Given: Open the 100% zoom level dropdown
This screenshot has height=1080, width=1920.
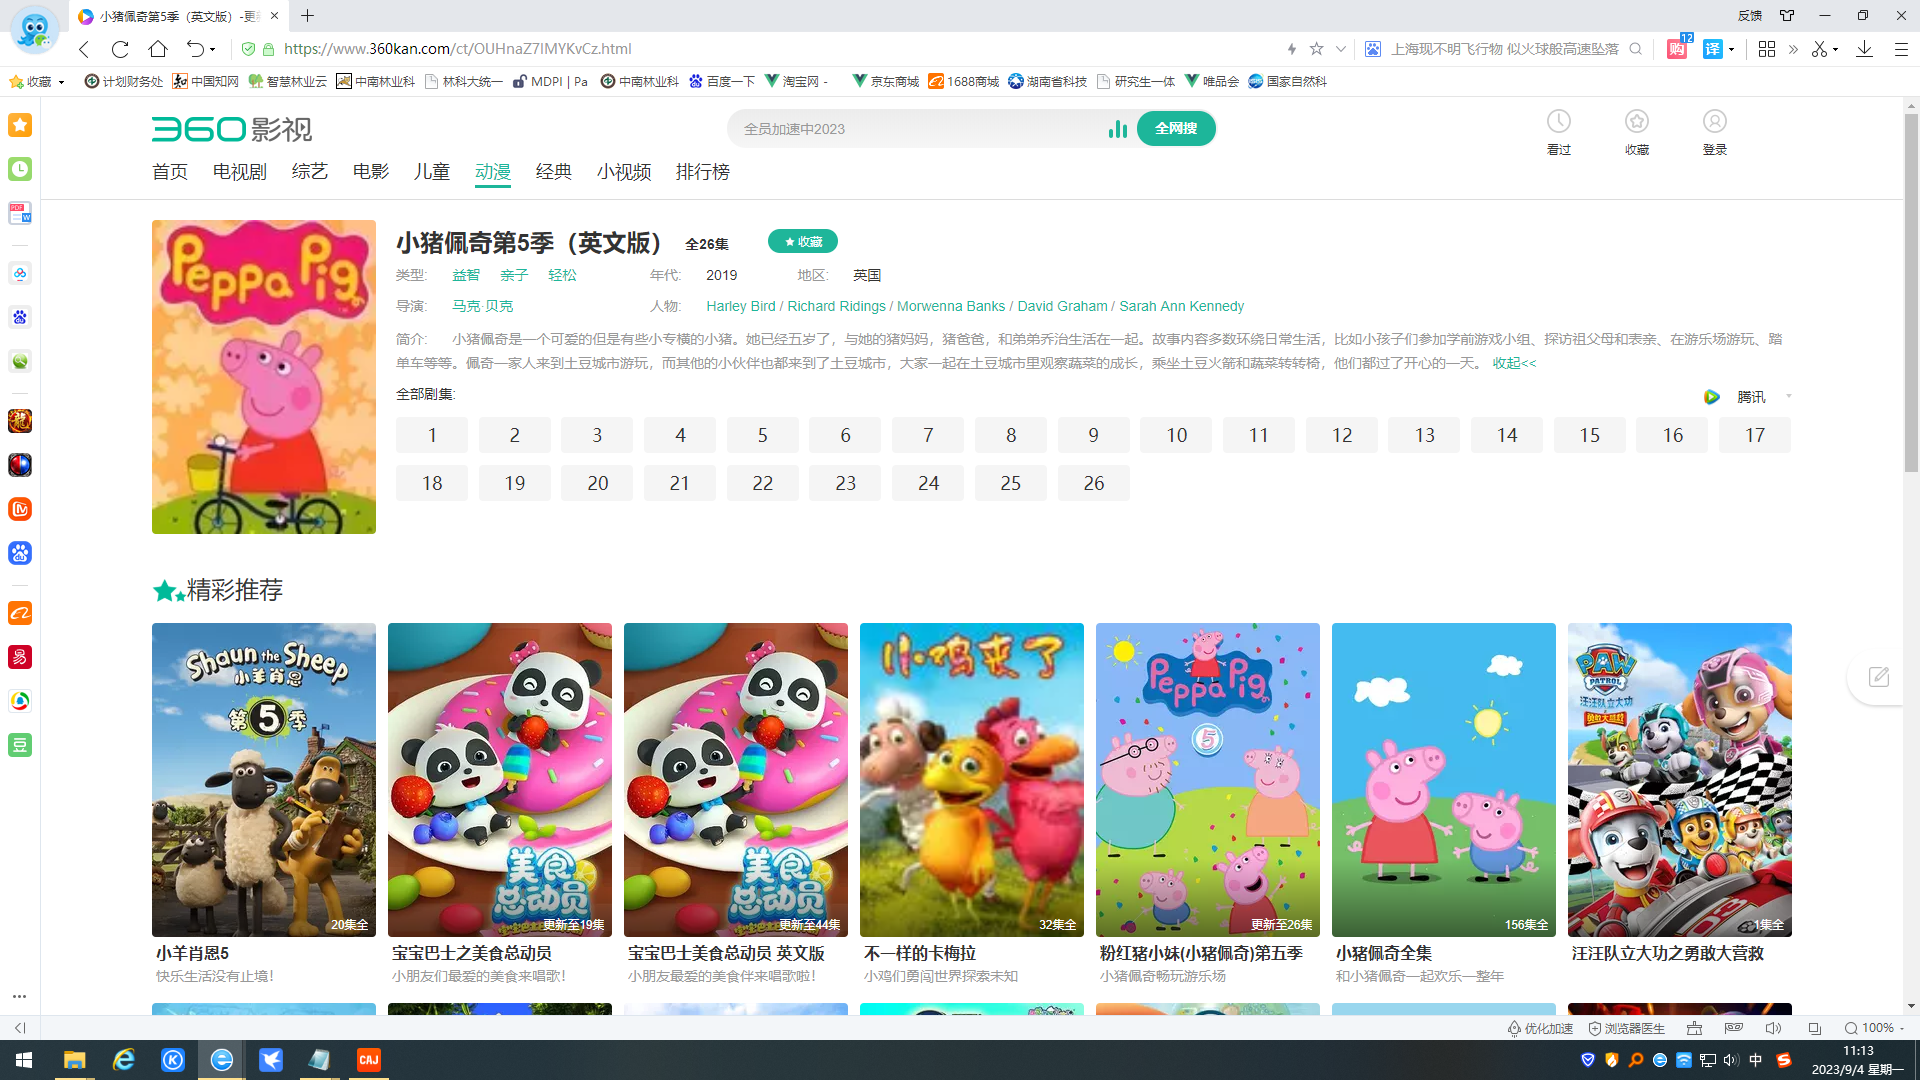Looking at the screenshot, I should point(1877,1028).
